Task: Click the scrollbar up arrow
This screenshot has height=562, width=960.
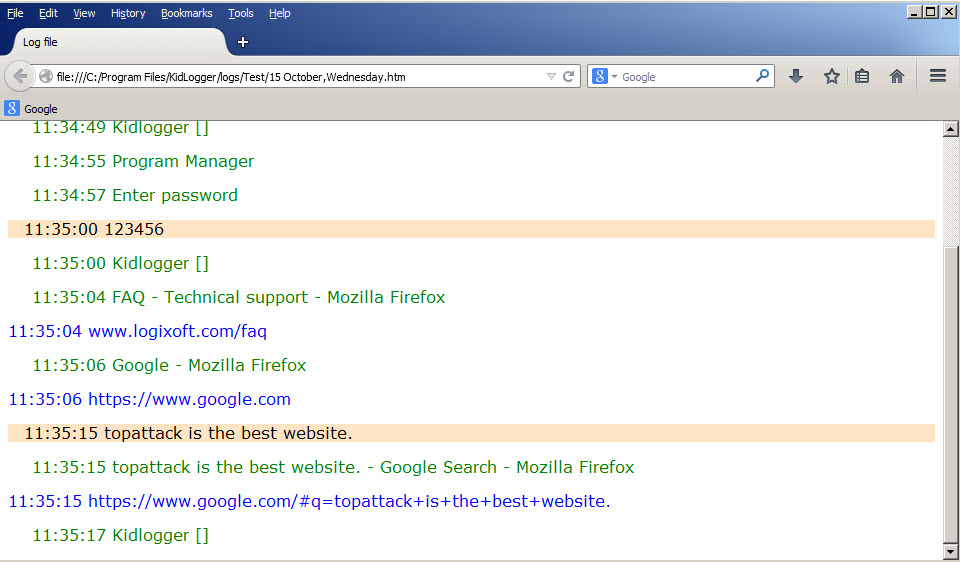Action: [950, 129]
